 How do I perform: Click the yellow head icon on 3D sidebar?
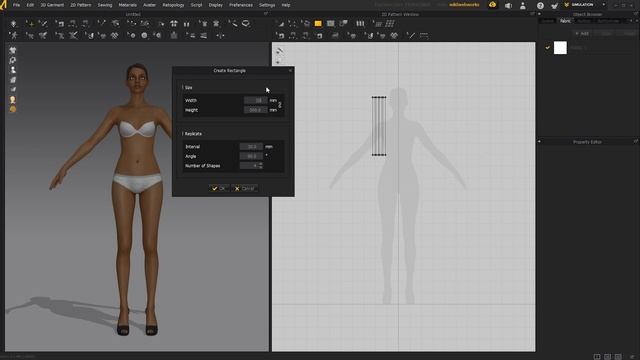13,100
